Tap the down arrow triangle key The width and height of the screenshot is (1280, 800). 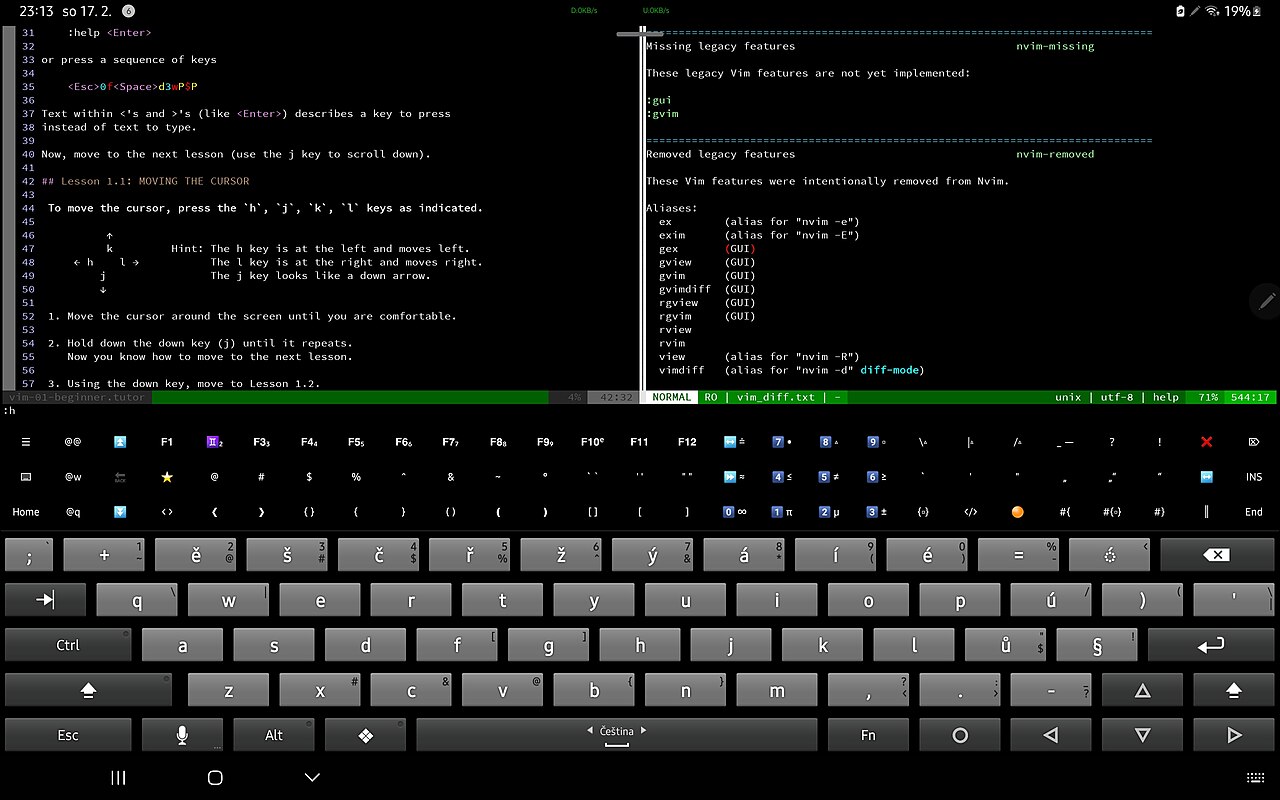coord(1142,735)
